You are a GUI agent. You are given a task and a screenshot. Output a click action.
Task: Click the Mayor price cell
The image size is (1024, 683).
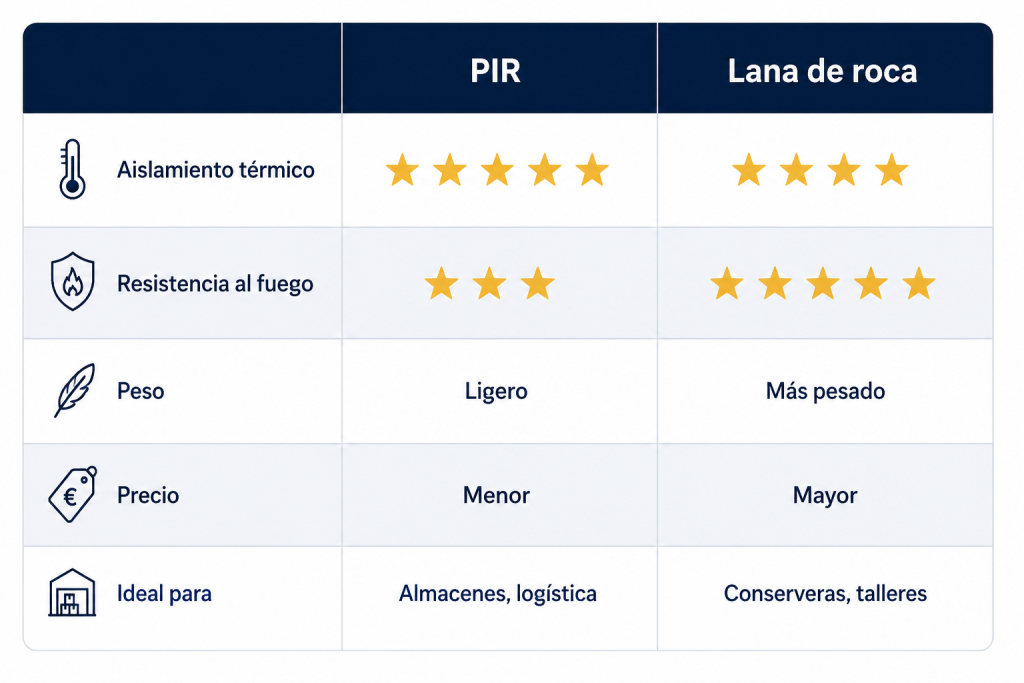click(x=825, y=496)
